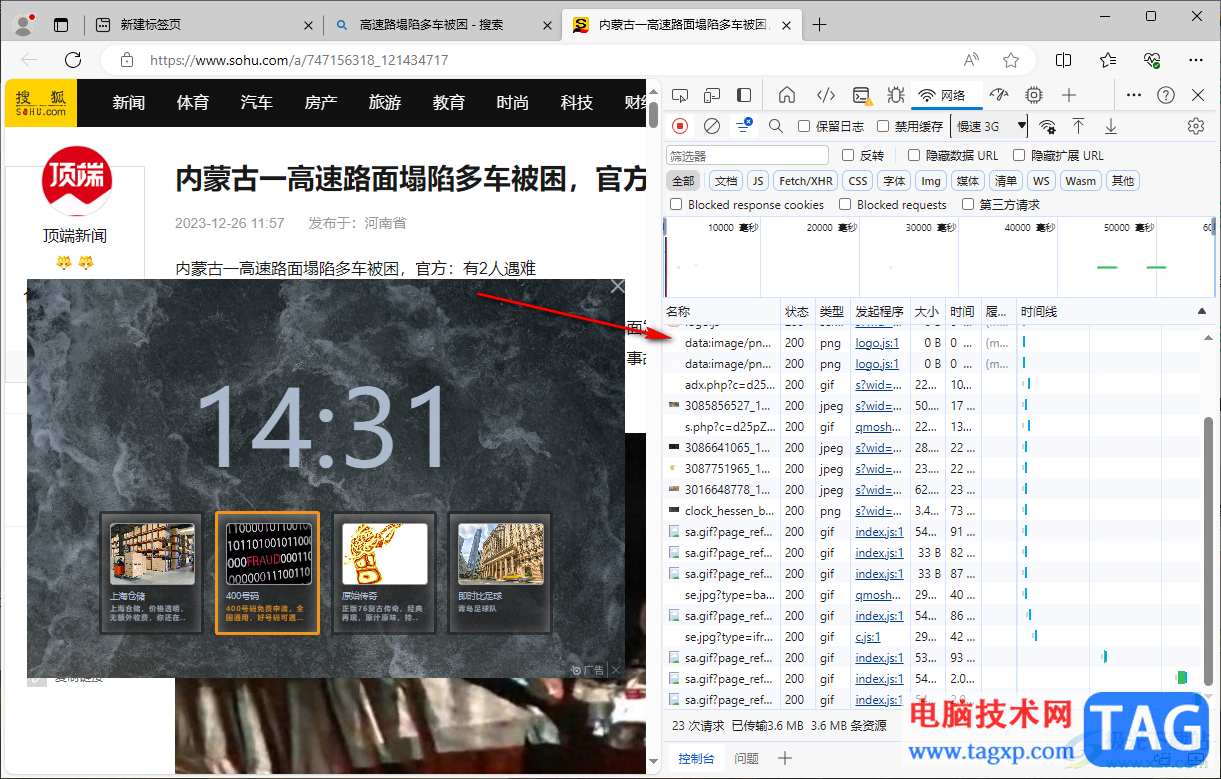
Task: Filter requests by Fetch/XHR
Action: pos(806,181)
